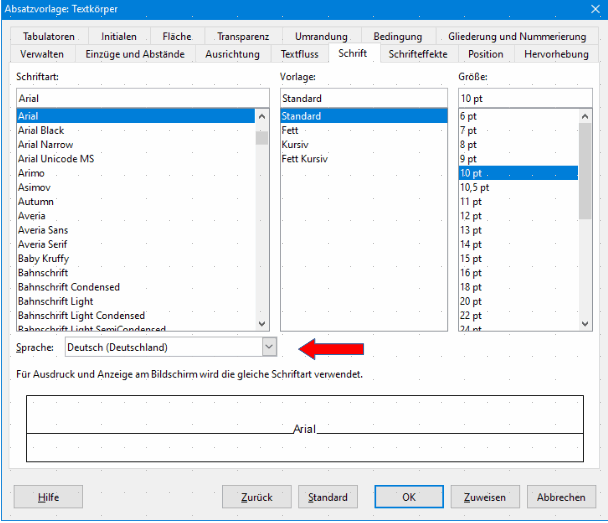Open the Transparenz tab
Screen dimensions: 608x523
243,36
